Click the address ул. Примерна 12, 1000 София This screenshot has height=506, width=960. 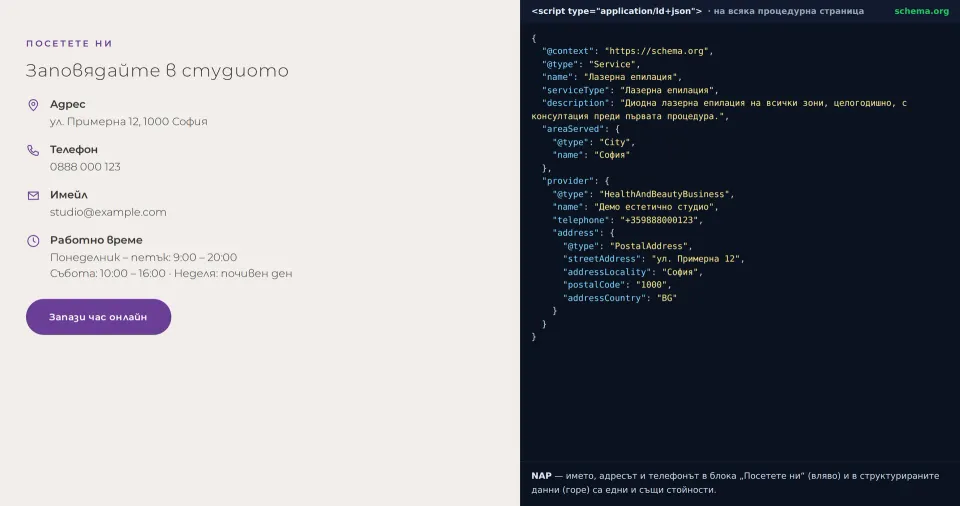129,121
